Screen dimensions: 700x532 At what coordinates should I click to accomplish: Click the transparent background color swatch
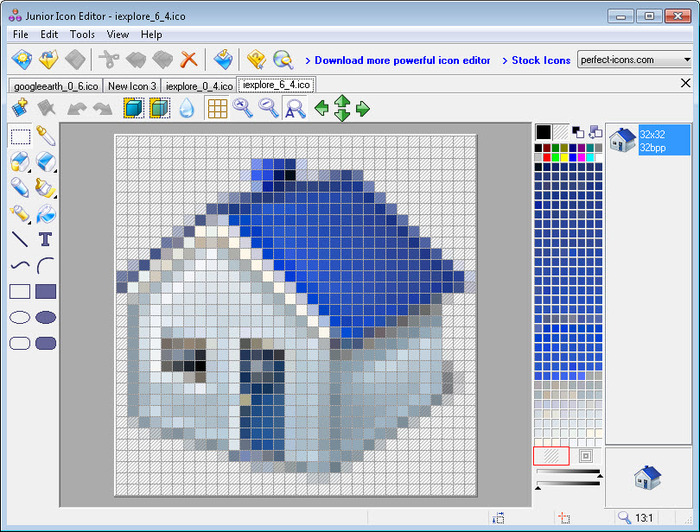pyautogui.click(x=561, y=132)
